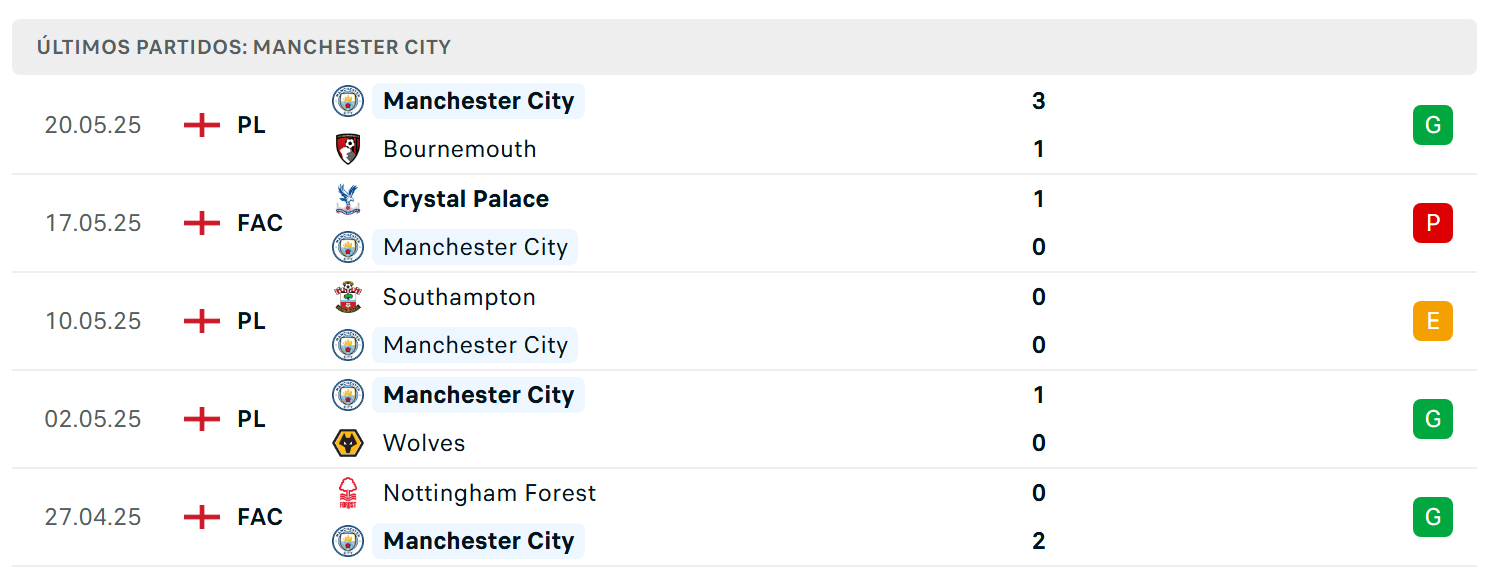Open the Nottingham Forest team link
Viewport: 1489px width, 580px height.
[x=489, y=493]
